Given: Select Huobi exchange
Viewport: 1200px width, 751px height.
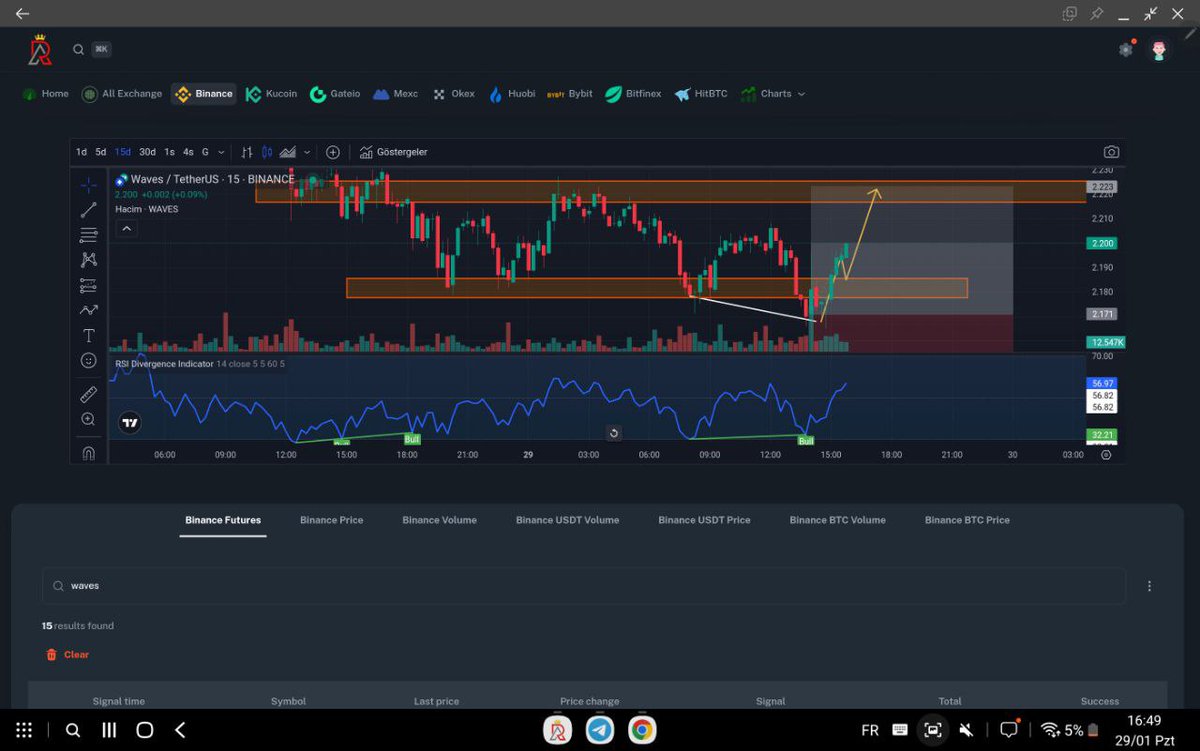Looking at the screenshot, I should click(512, 94).
